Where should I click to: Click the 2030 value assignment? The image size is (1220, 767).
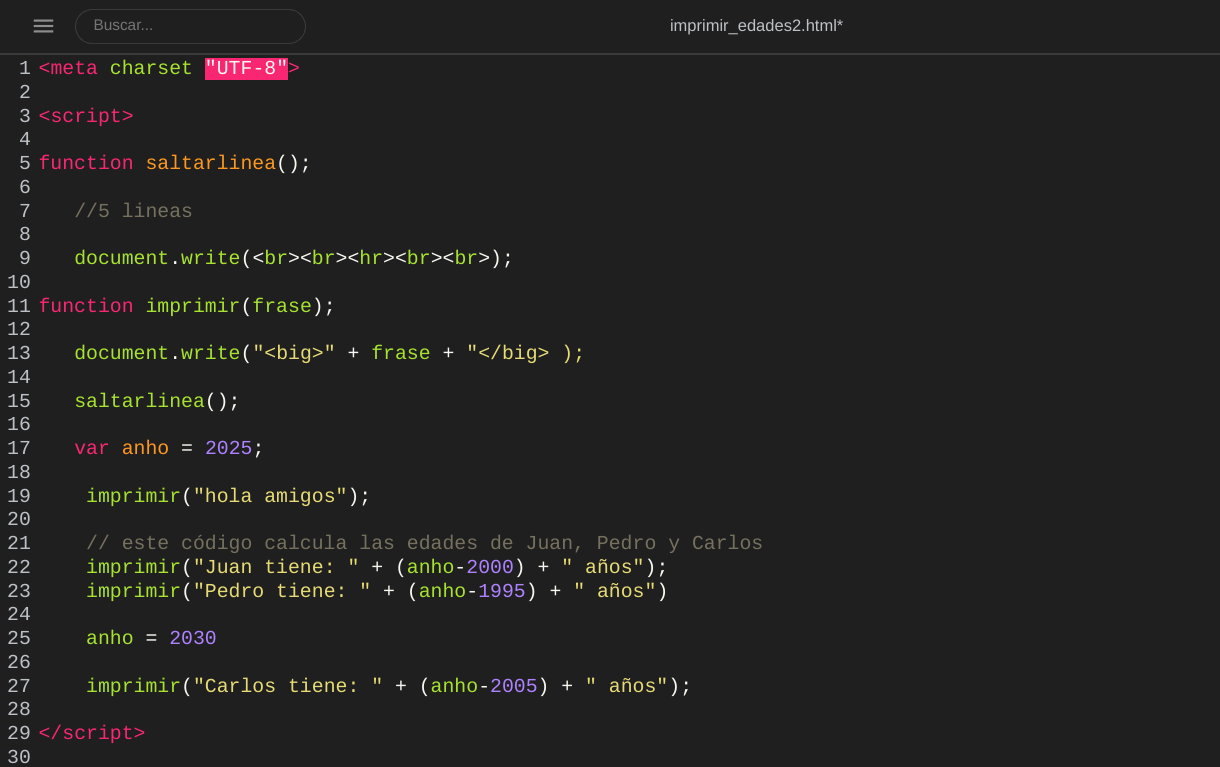coord(192,639)
